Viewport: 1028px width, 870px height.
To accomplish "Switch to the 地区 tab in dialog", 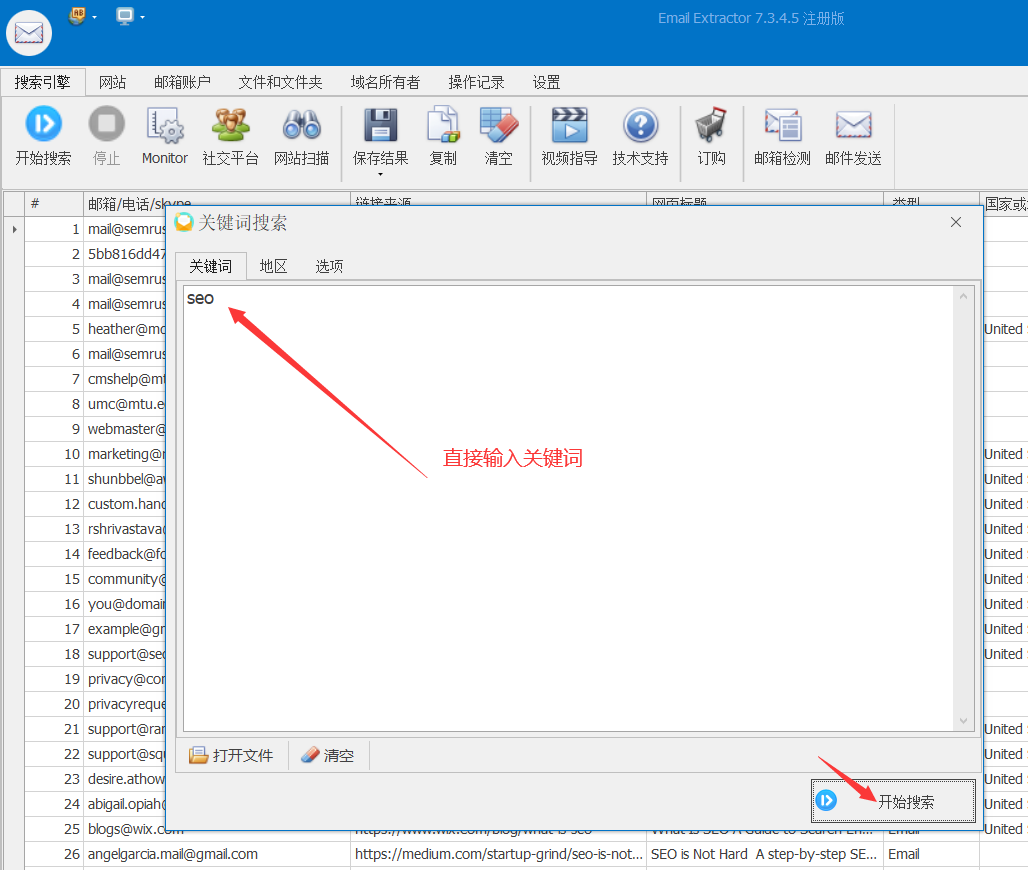I will [x=272, y=266].
